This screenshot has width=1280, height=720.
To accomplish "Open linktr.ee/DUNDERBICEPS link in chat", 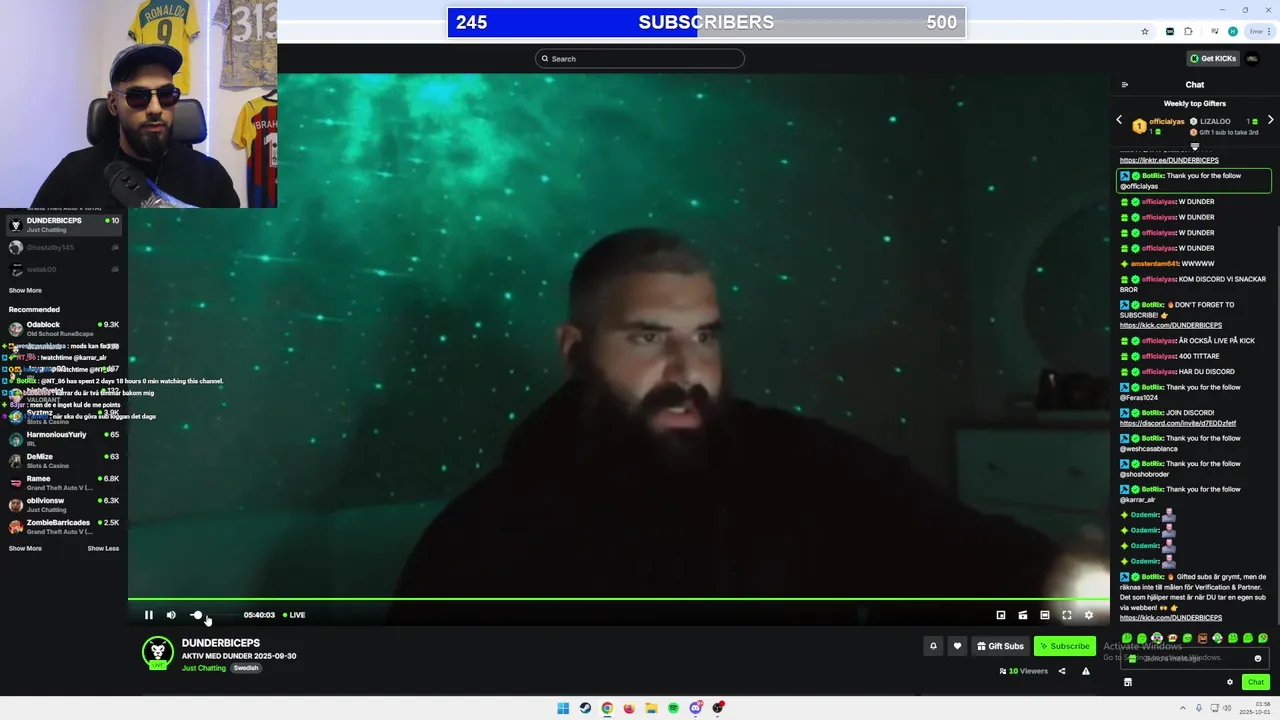I will (1169, 160).
